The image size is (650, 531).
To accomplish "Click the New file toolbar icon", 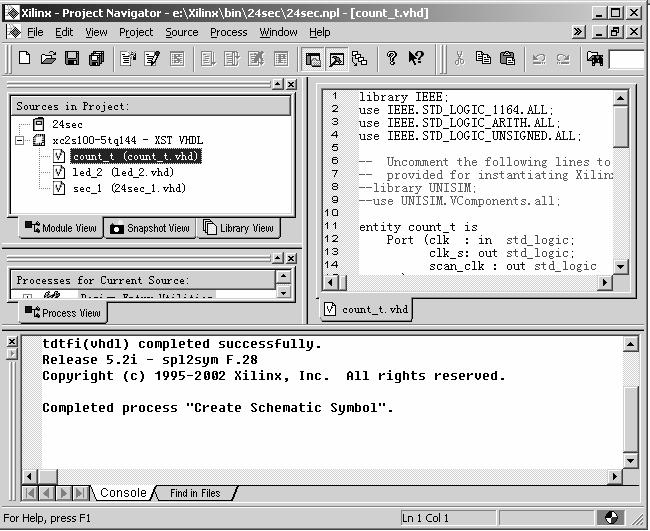I will [24, 58].
